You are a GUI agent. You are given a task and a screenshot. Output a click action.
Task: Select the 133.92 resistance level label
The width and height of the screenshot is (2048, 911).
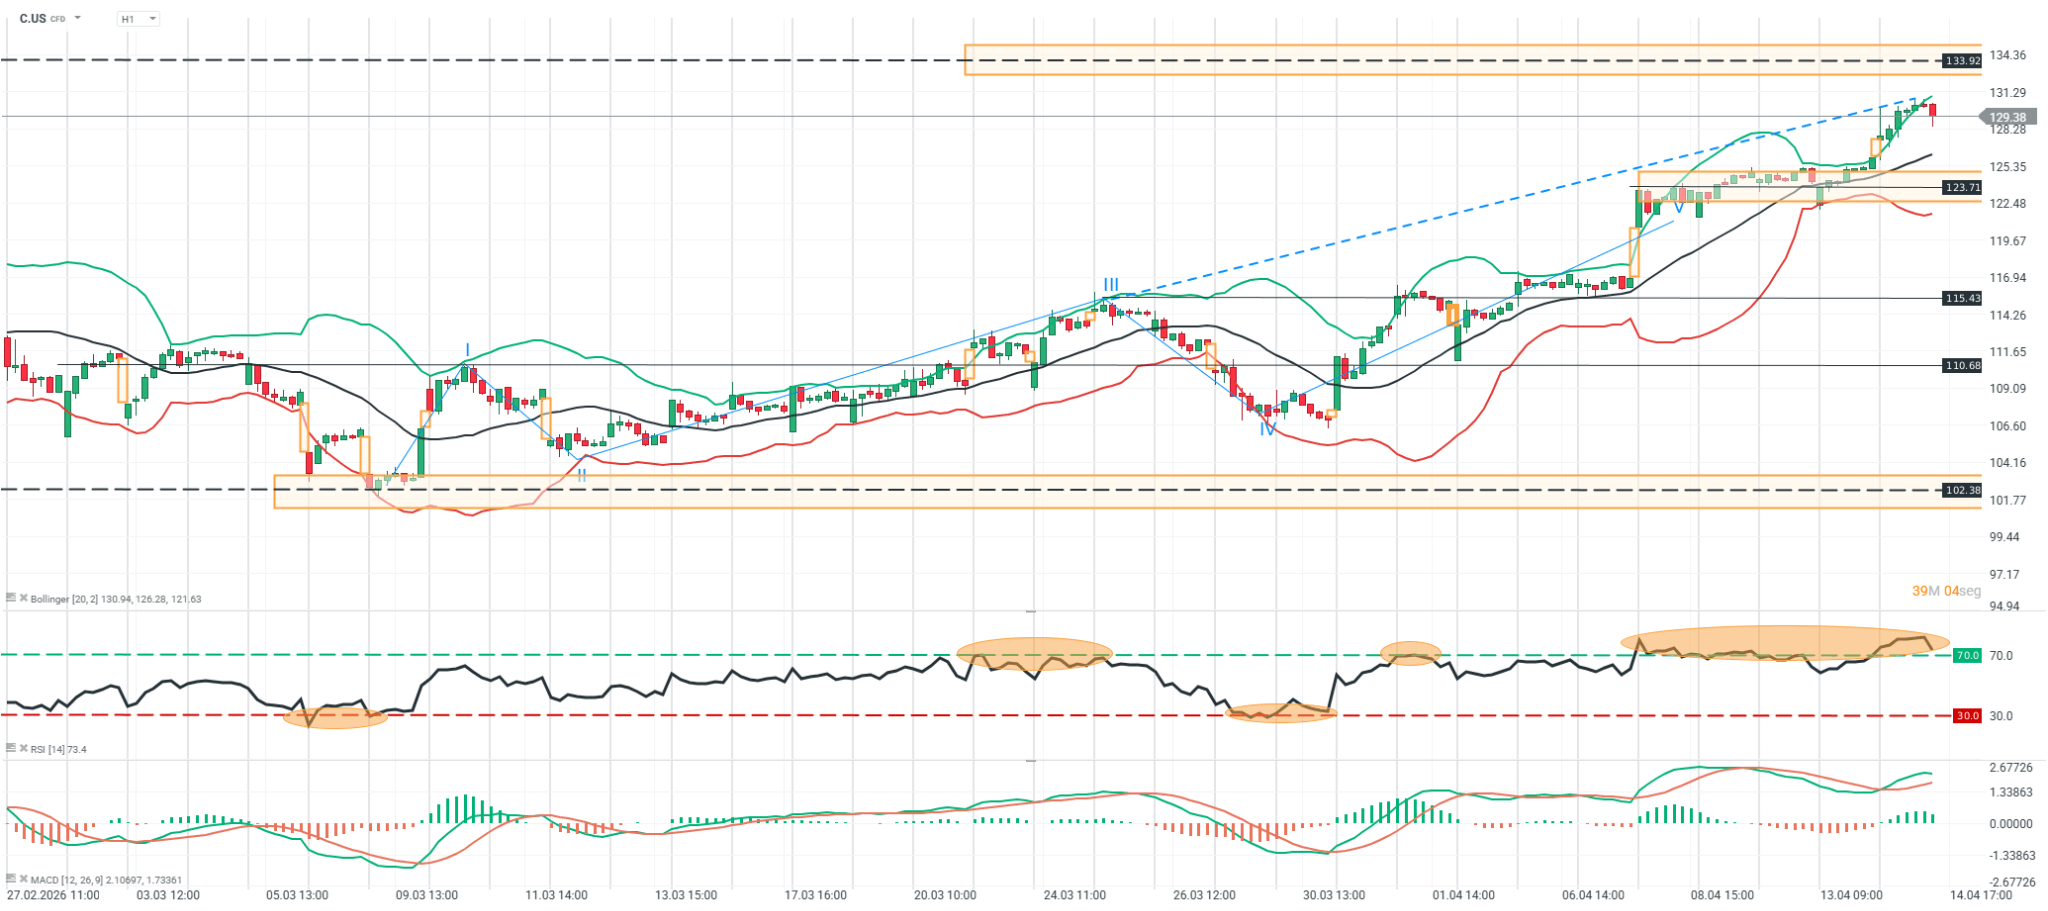click(x=1961, y=61)
